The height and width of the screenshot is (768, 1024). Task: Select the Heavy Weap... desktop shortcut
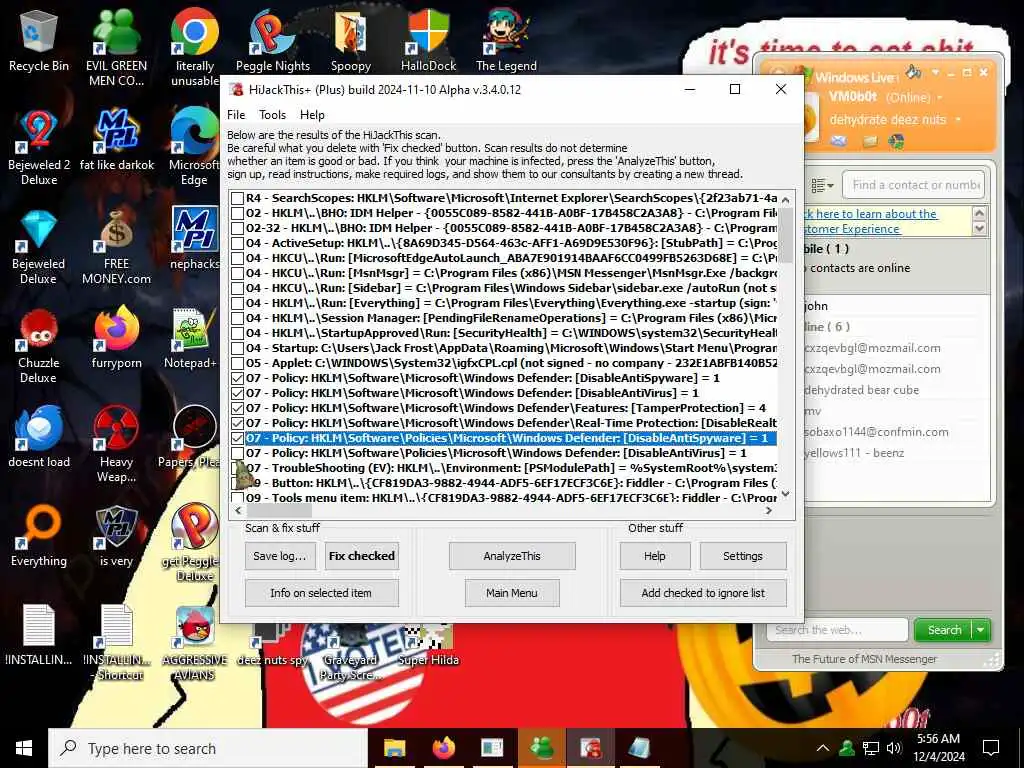pos(116,445)
